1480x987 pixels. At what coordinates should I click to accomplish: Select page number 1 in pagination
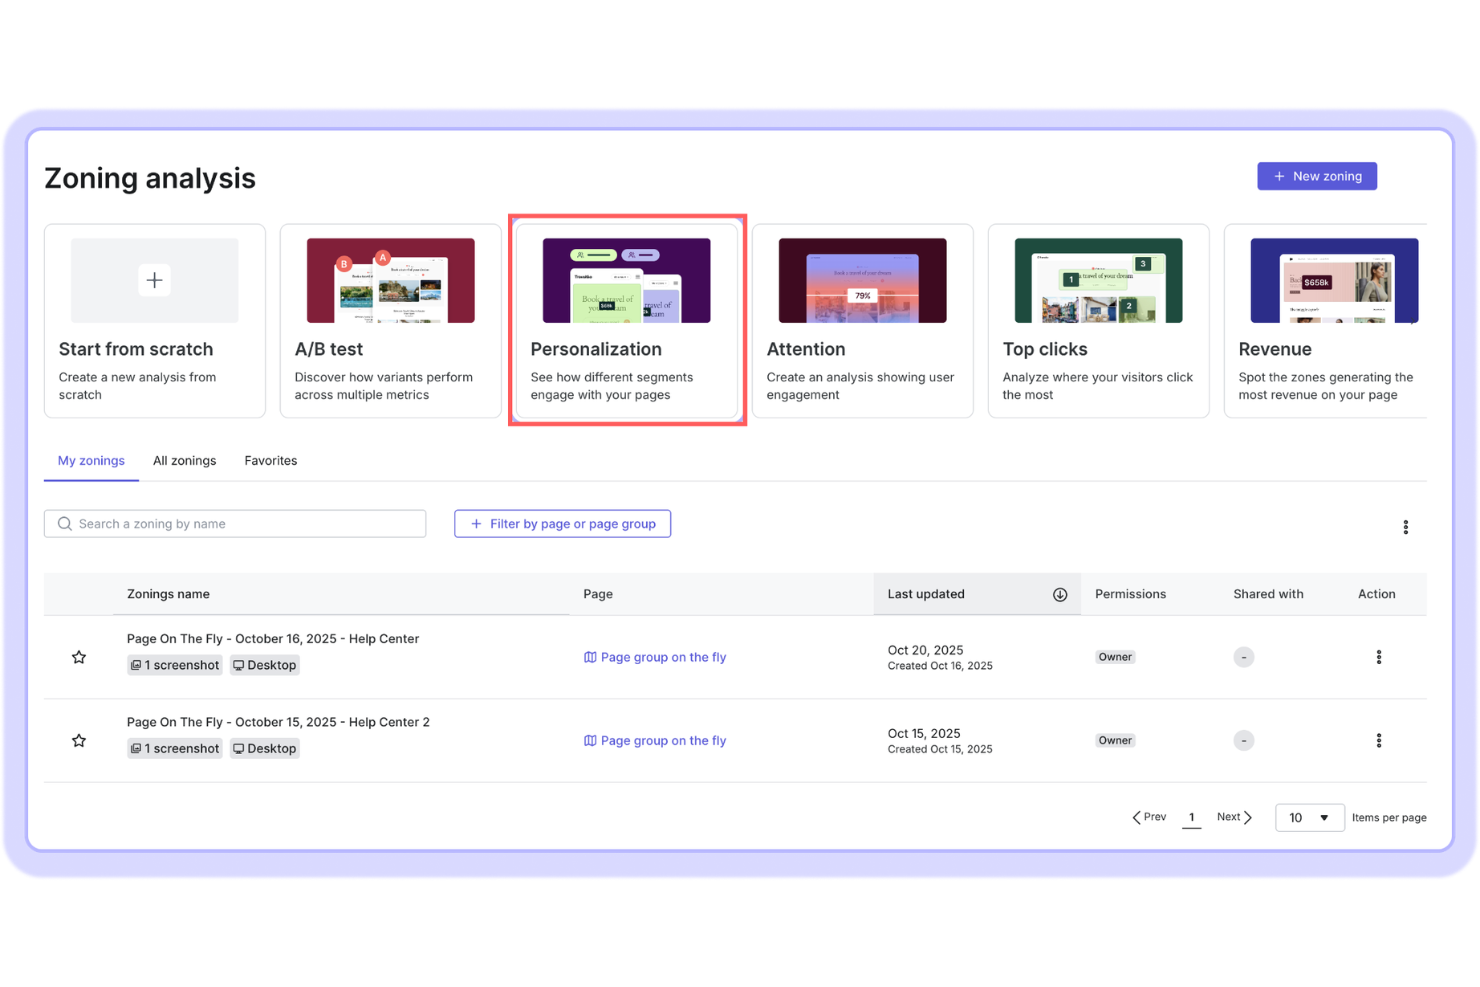(1191, 818)
